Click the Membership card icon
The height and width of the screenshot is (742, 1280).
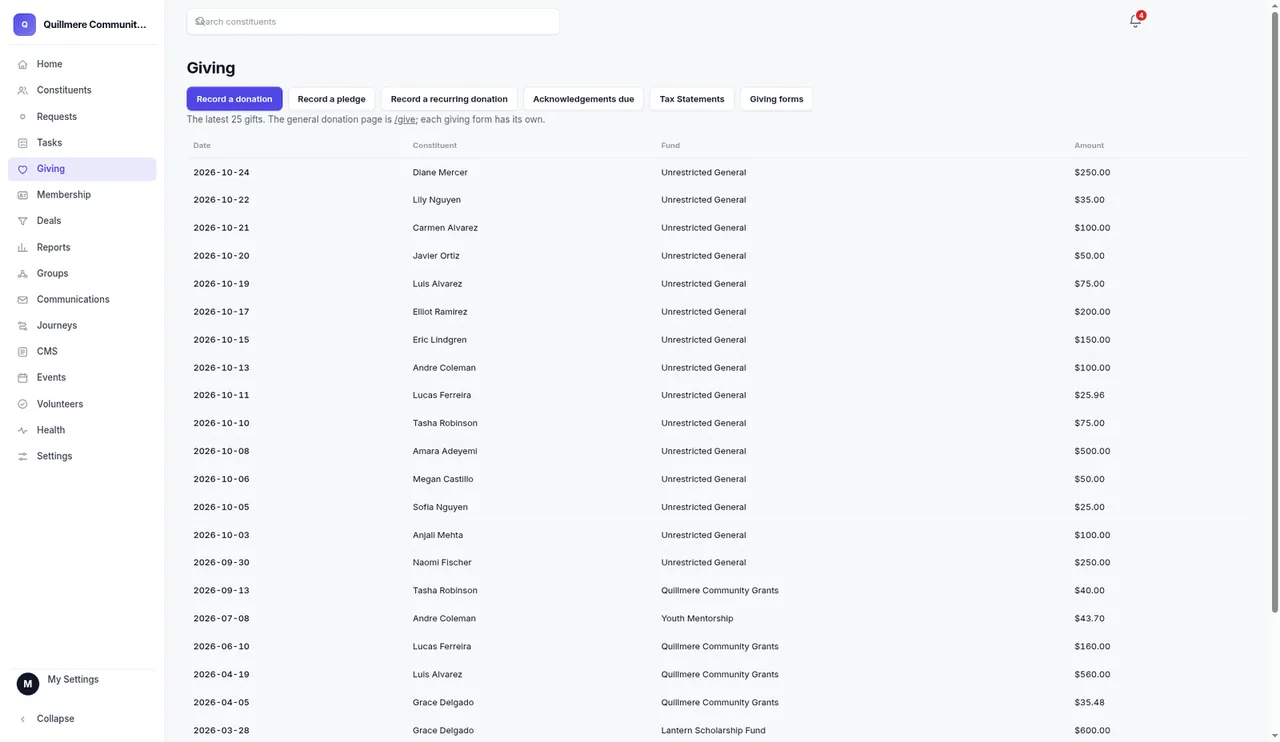[x=23, y=195]
